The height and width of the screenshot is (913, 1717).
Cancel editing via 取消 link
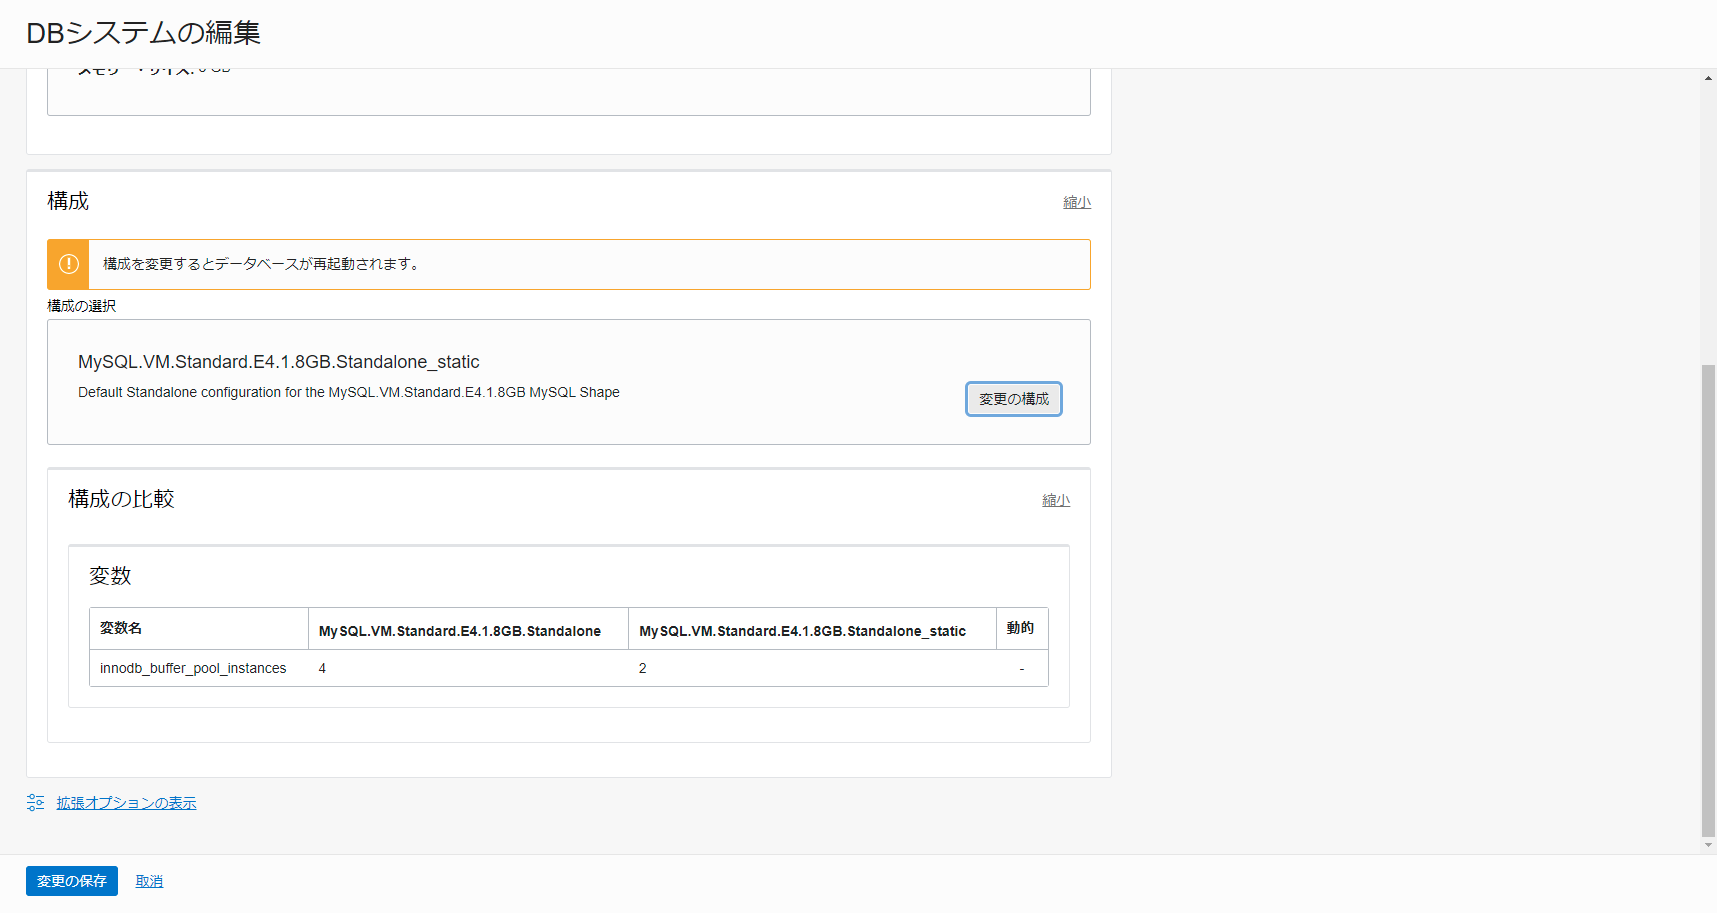[149, 881]
